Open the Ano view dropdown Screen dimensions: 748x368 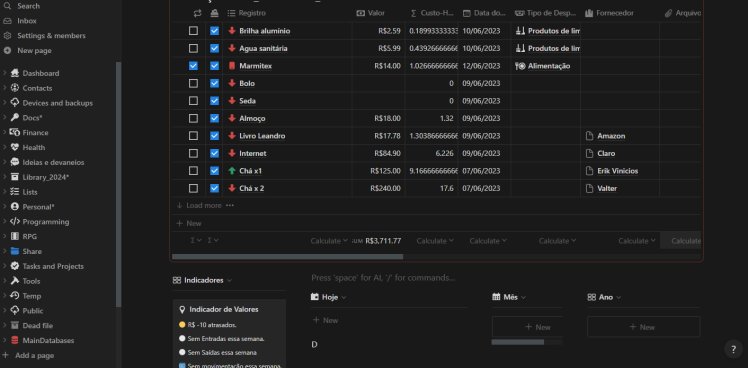604,297
